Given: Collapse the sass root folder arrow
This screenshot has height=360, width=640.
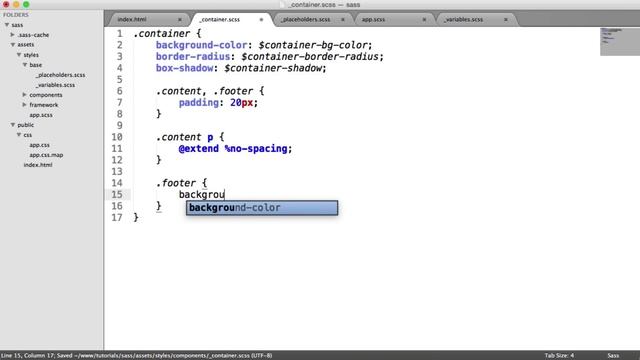Looking at the screenshot, I should tap(7, 25).
